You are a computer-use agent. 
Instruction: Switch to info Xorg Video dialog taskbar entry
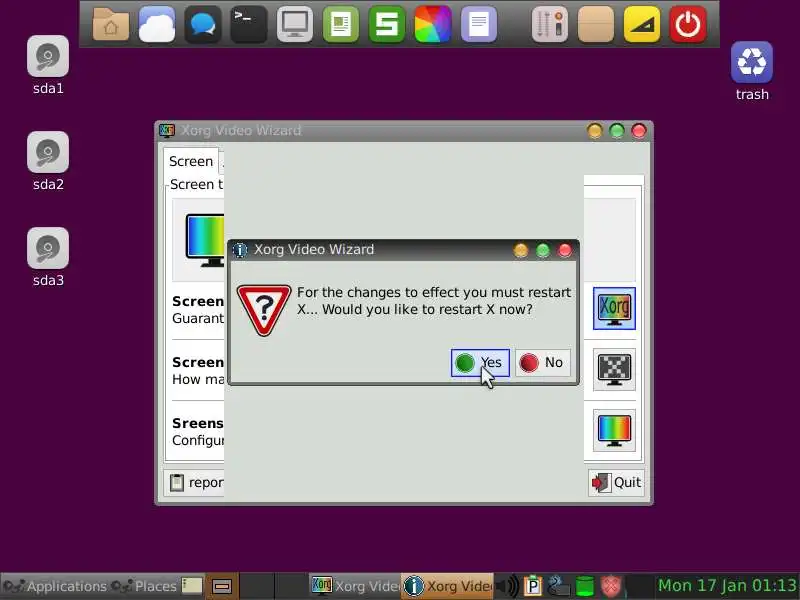click(x=447, y=586)
